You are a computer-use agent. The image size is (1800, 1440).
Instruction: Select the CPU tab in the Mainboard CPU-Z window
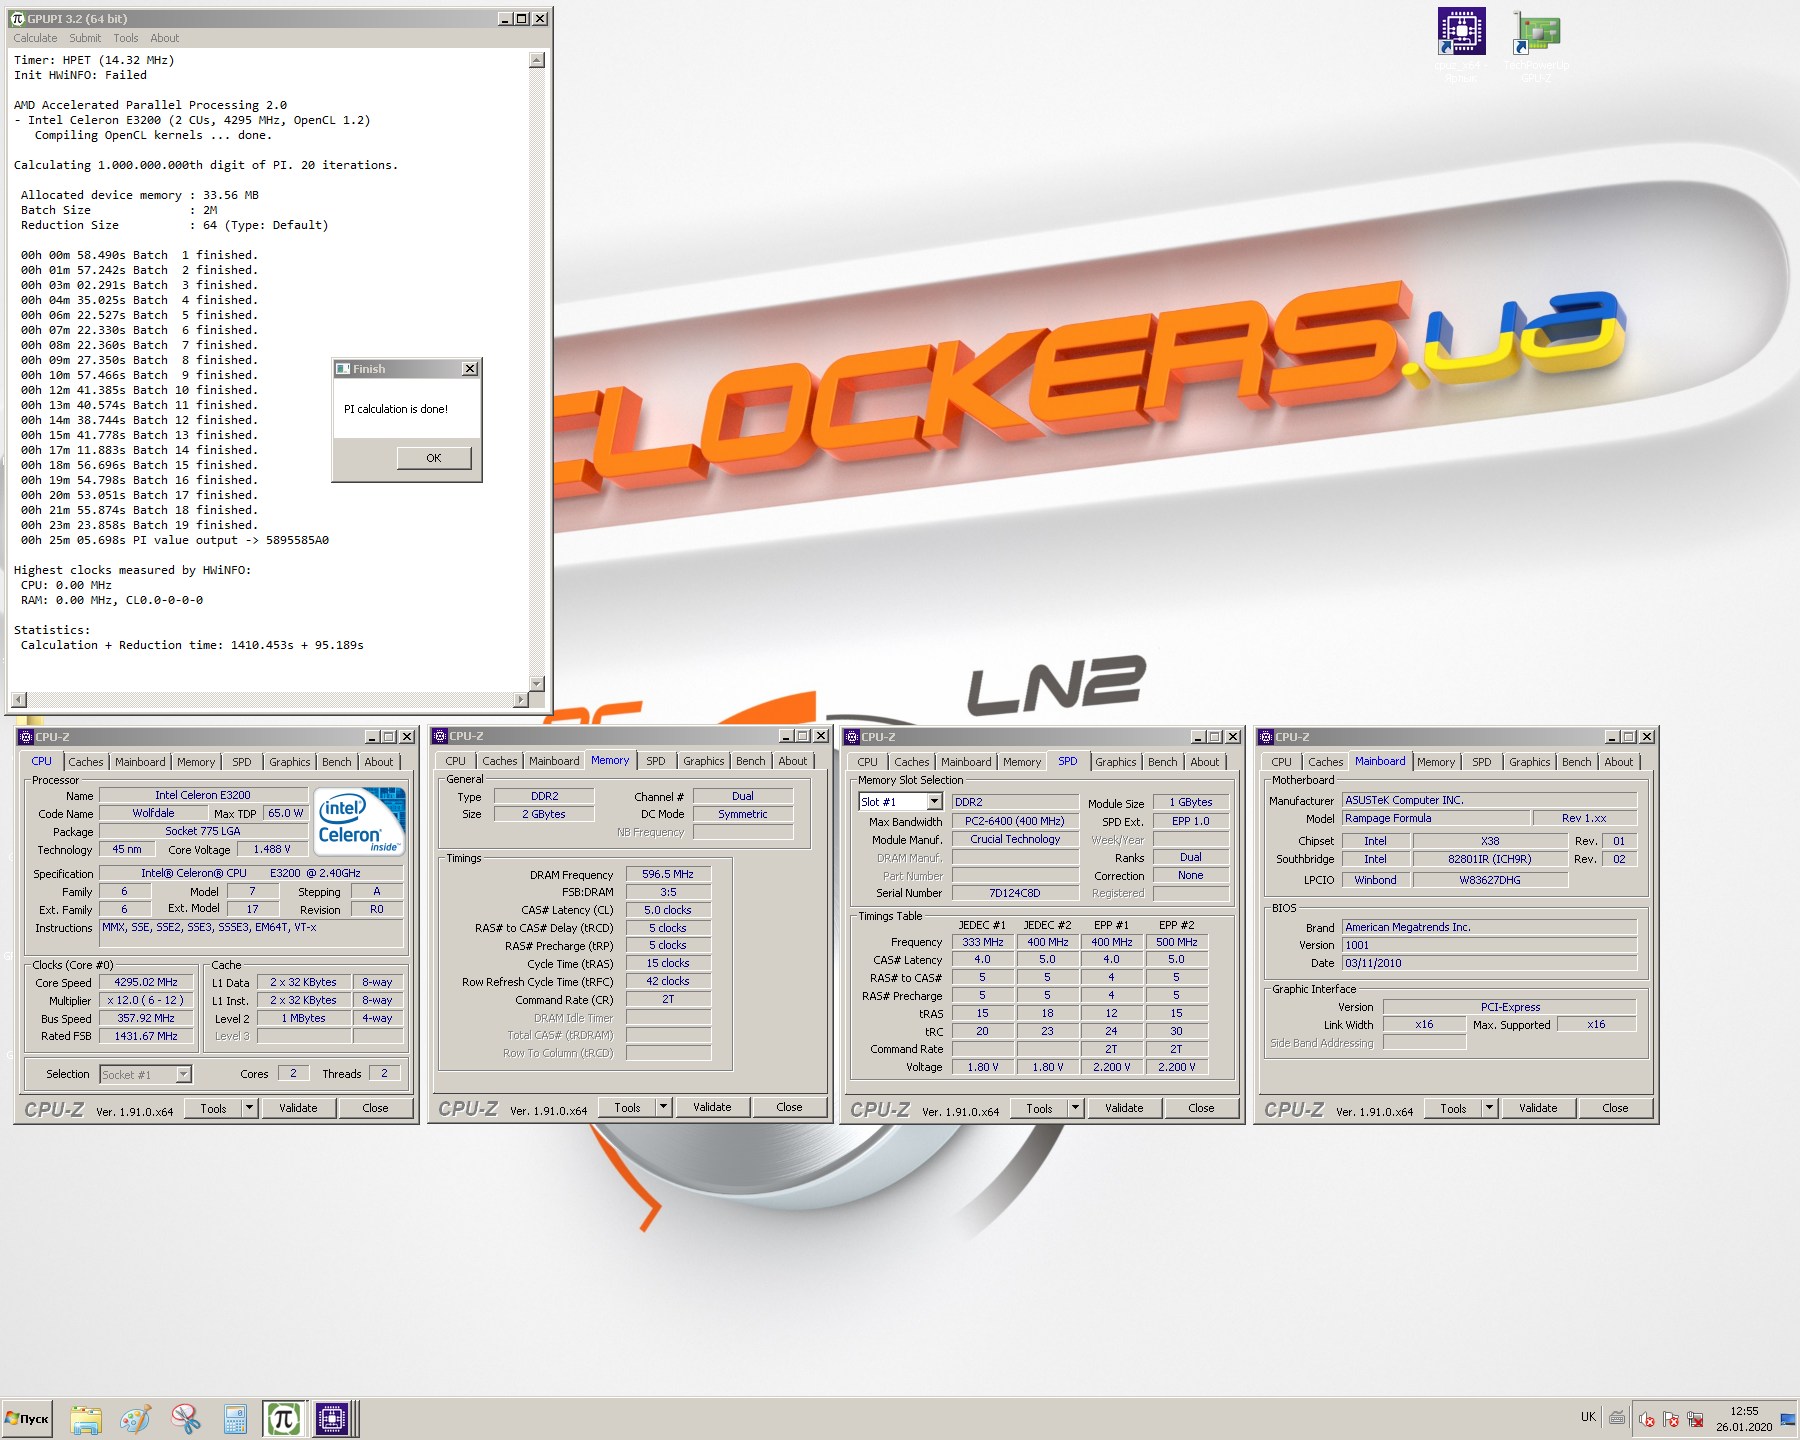click(x=1281, y=762)
